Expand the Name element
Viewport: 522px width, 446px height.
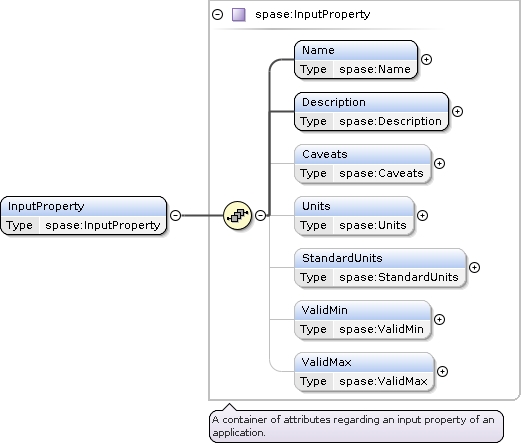tap(426, 59)
